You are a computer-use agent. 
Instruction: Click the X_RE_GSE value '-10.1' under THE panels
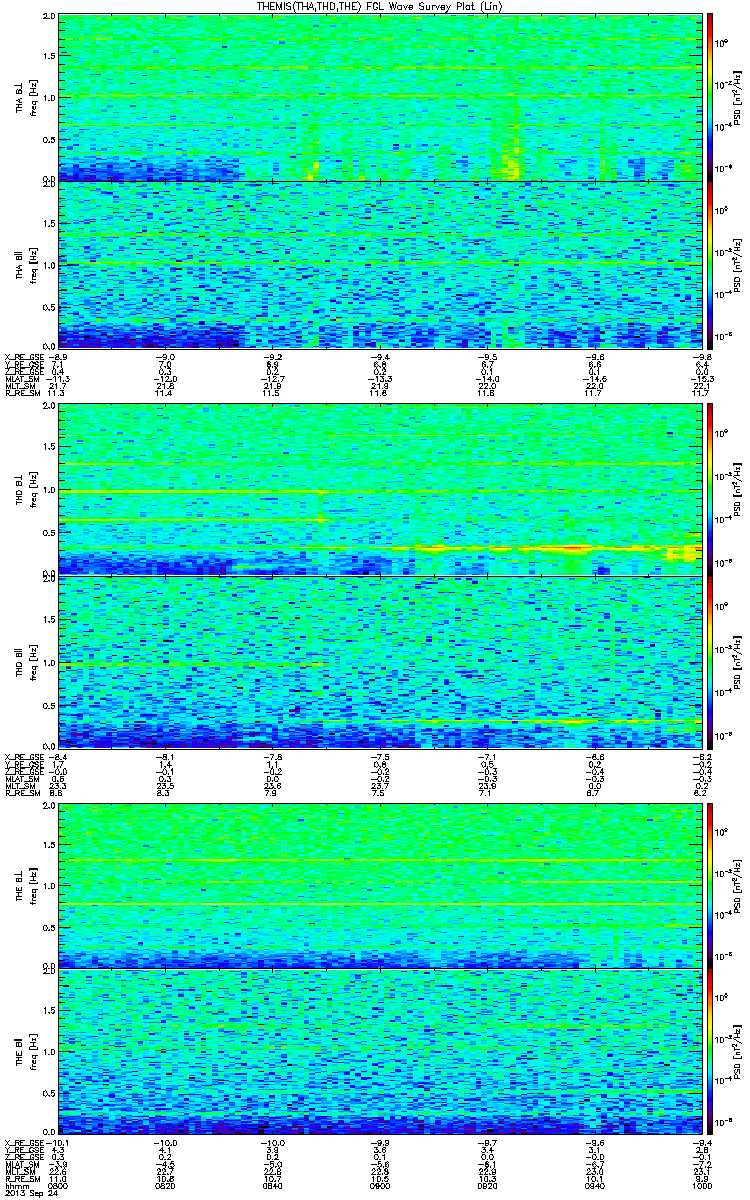pos(58,1145)
